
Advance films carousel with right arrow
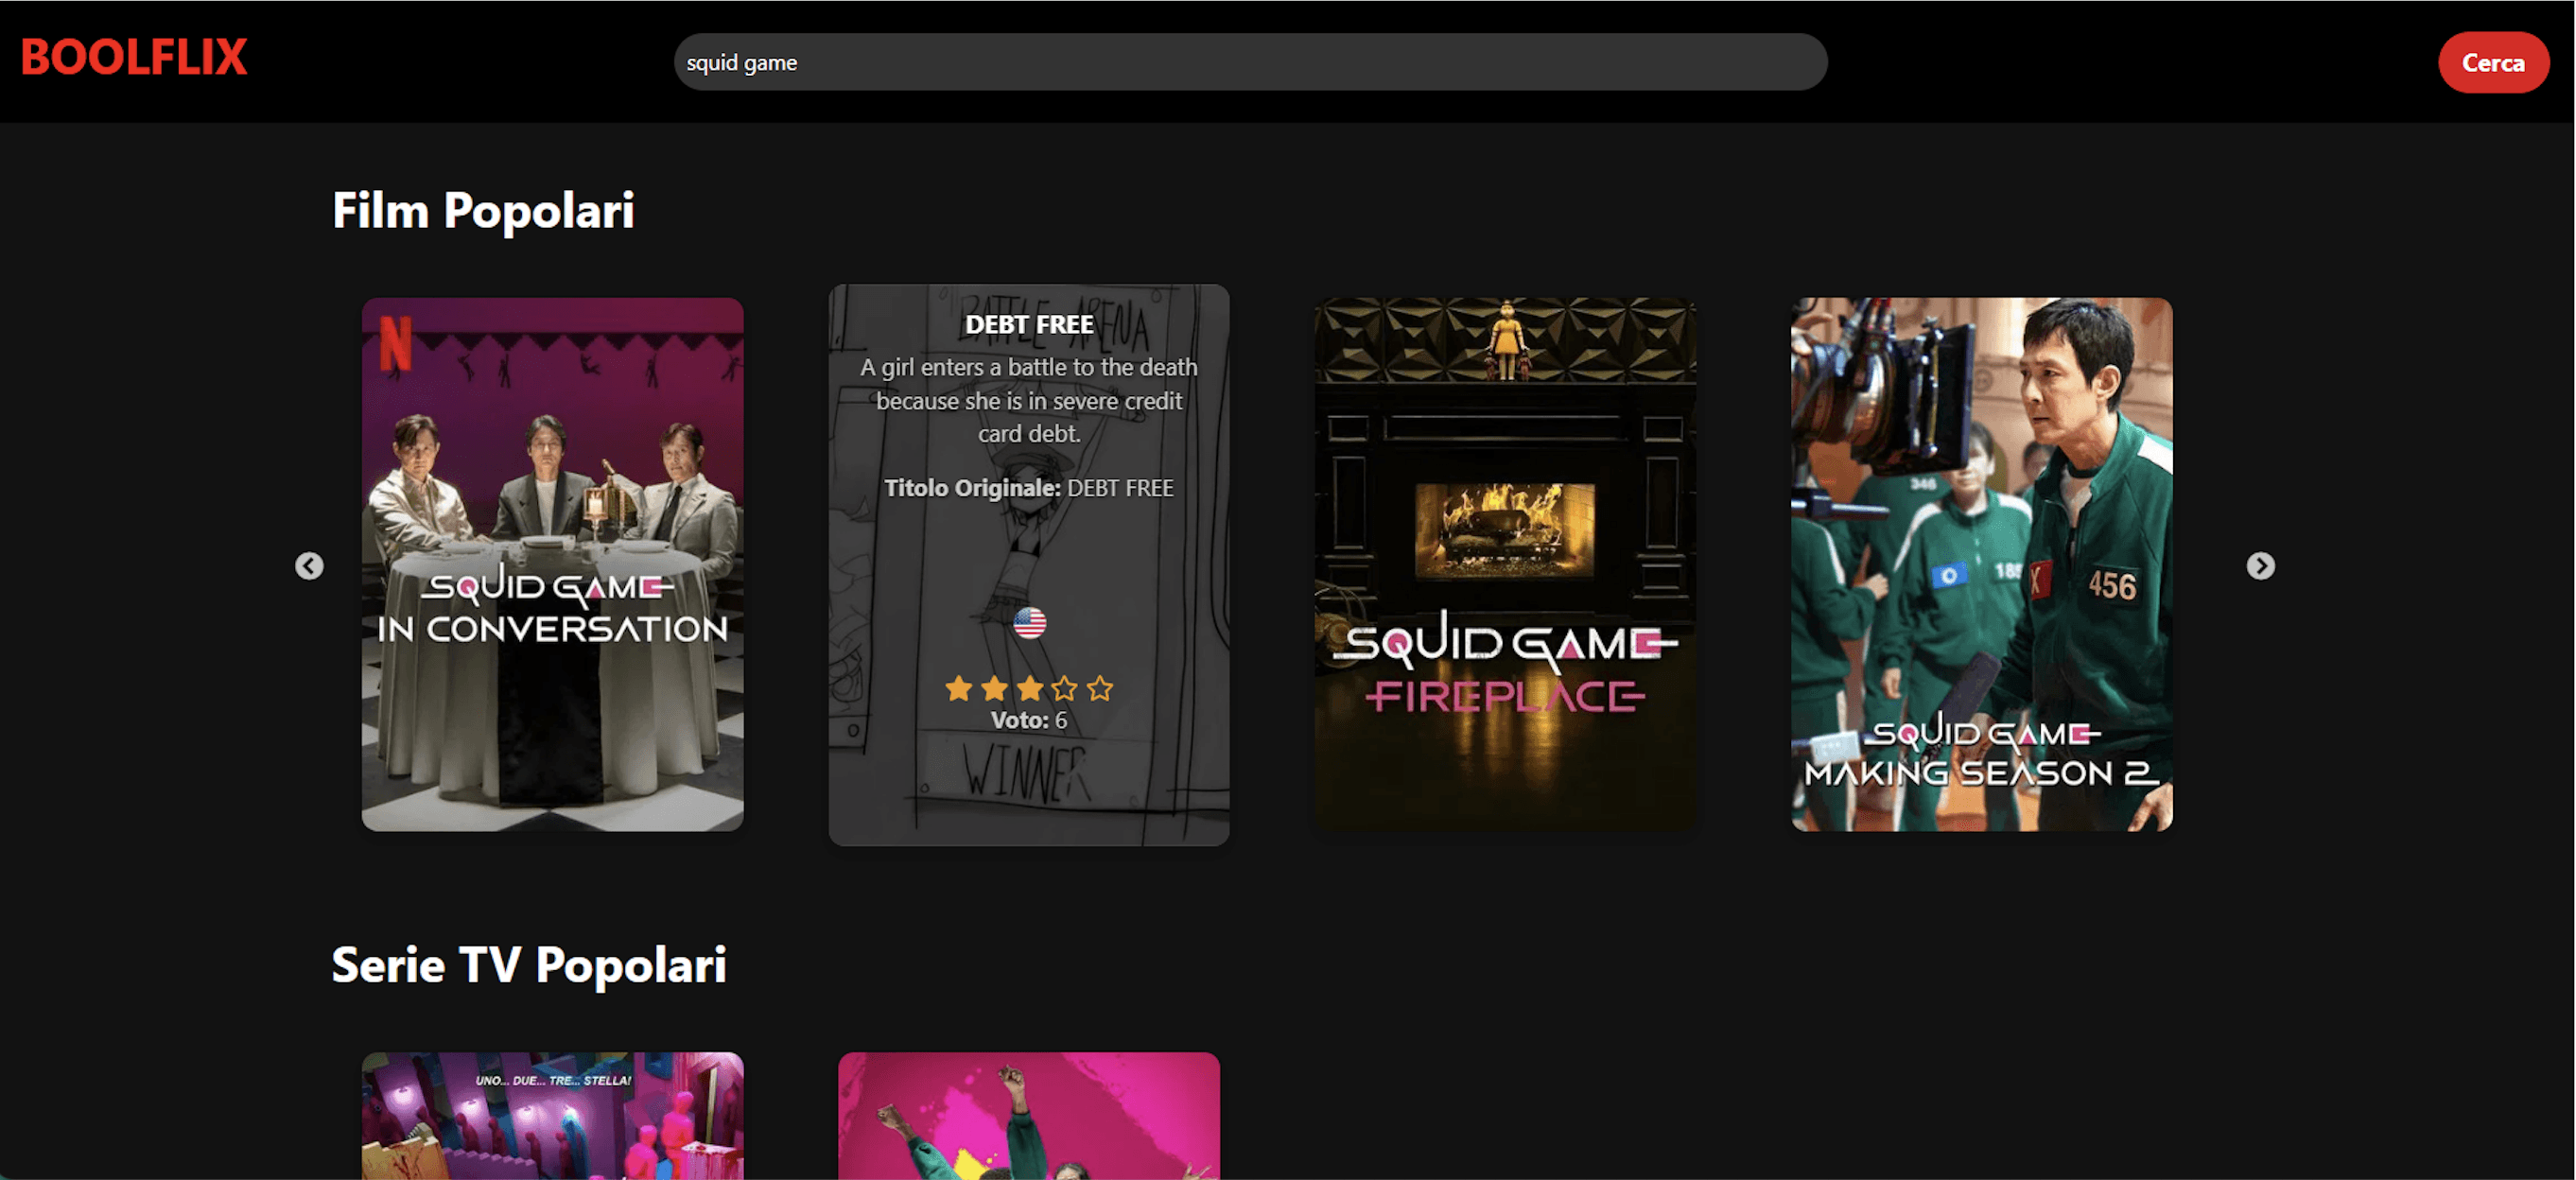point(2260,566)
